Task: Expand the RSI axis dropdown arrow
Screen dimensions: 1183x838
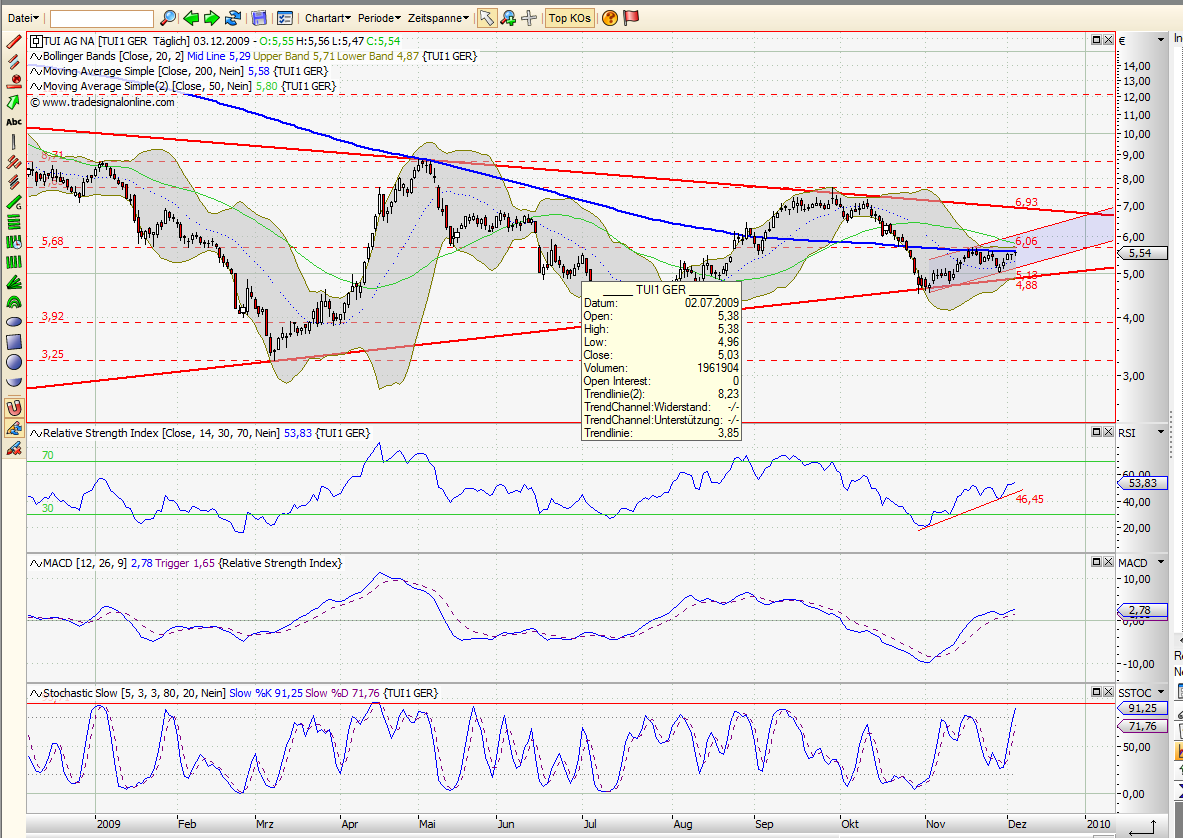Action: click(x=1160, y=433)
